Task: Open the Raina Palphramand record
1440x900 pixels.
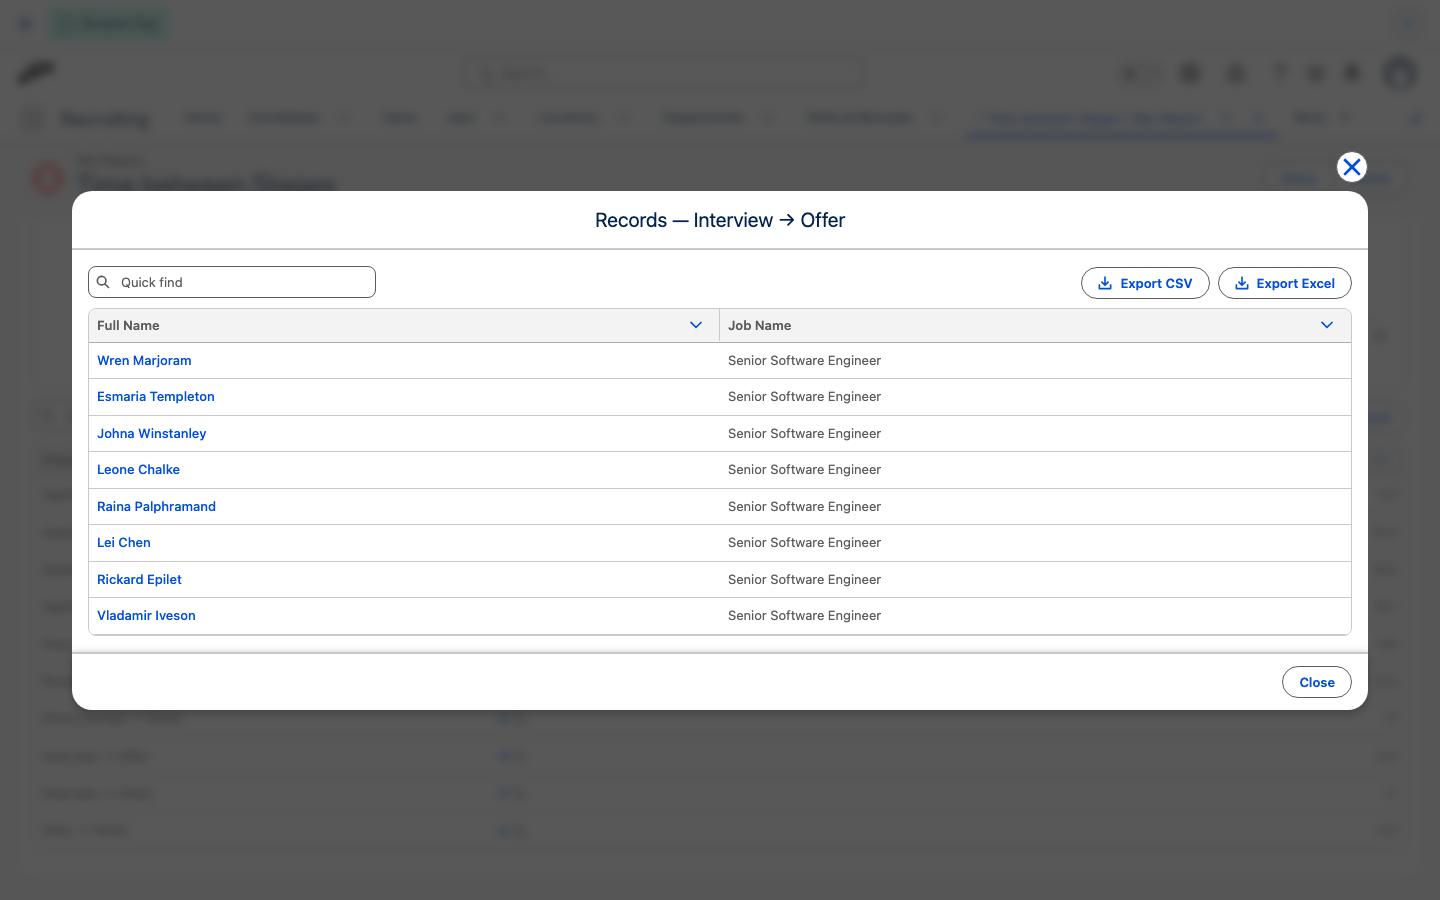Action: 156,507
